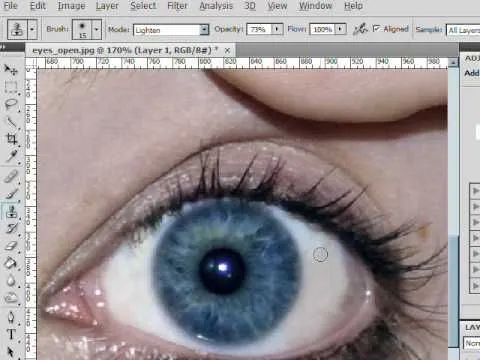Expand the topmost adjustment preset arrow
The image size is (480, 360).
point(475,191)
